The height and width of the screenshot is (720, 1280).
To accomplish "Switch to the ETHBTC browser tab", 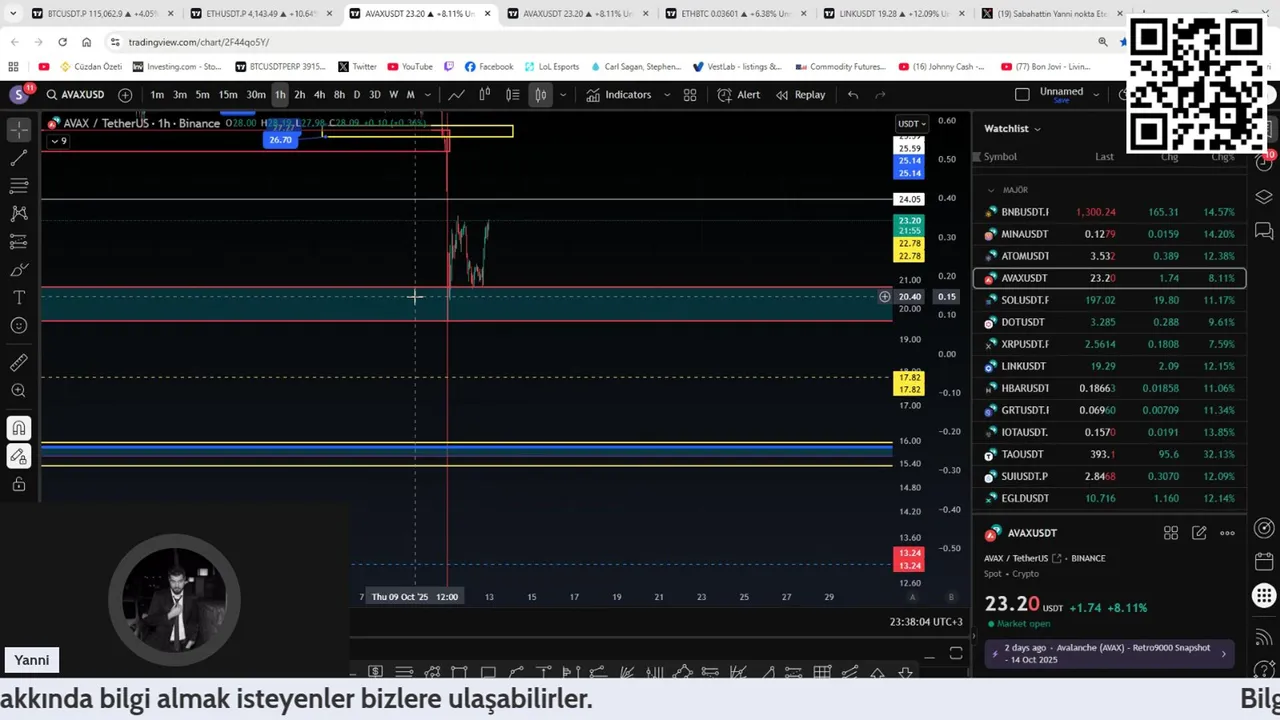I will pyautogui.click(x=736, y=14).
